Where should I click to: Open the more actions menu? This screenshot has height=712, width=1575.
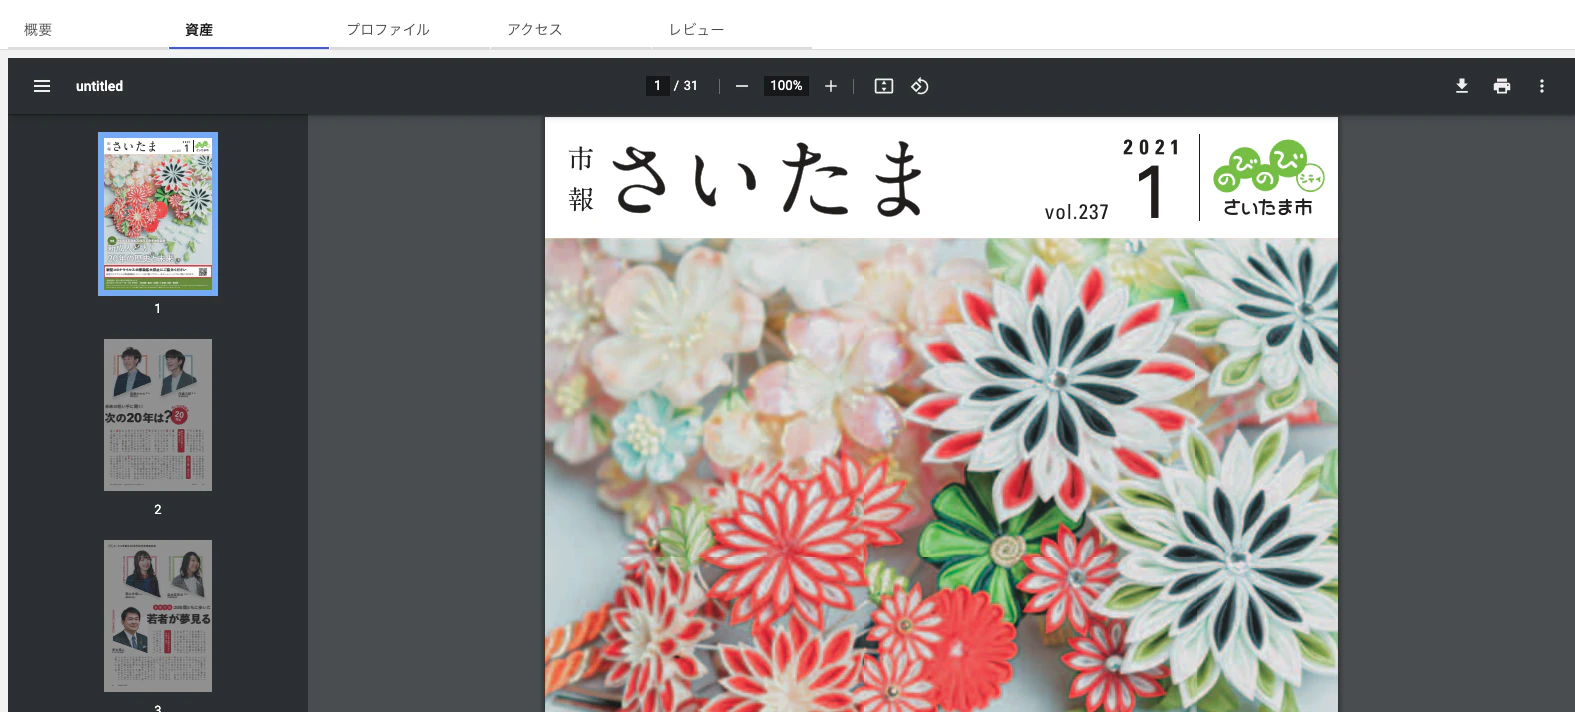tap(1542, 86)
